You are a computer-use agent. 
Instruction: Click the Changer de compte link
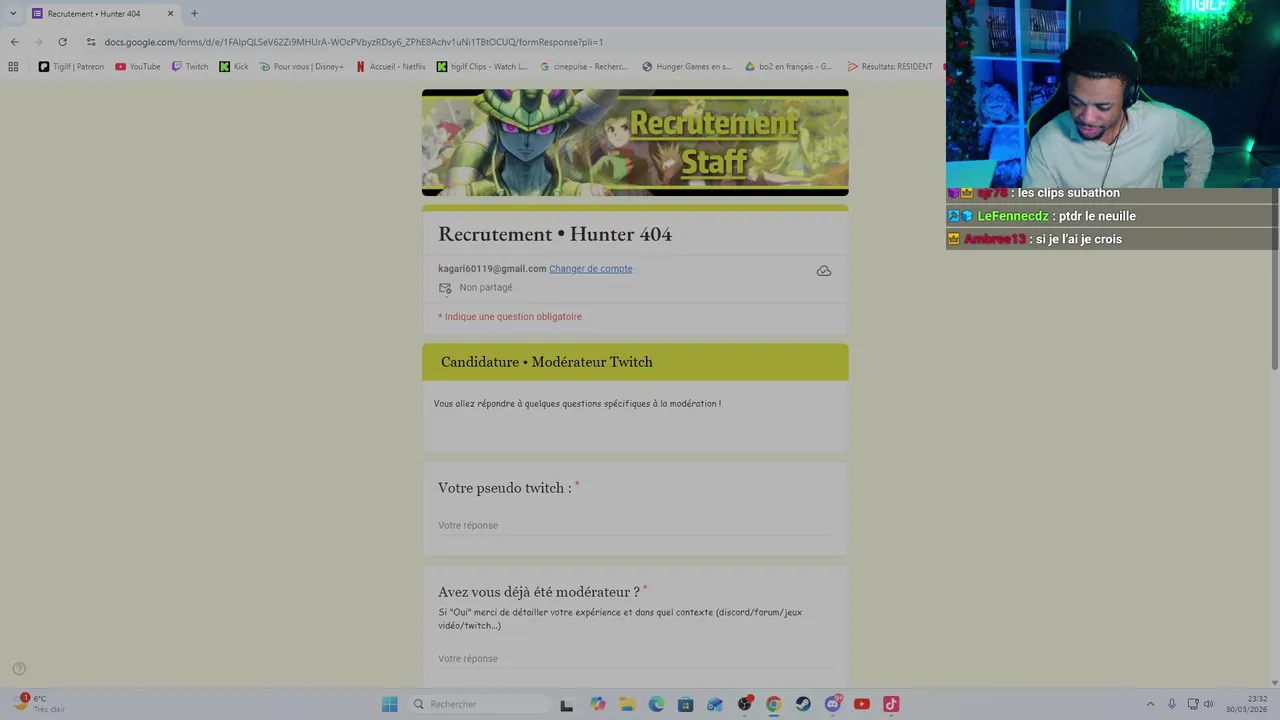tap(590, 268)
